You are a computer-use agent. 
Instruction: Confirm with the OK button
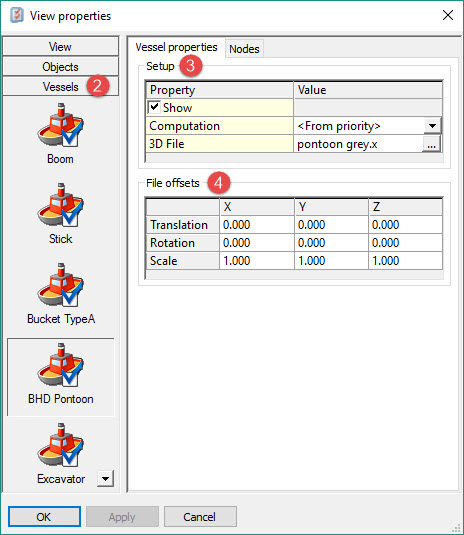click(44, 517)
